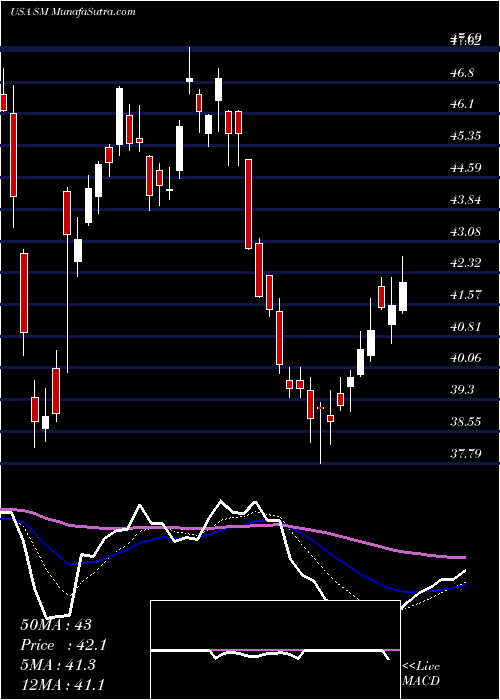Click the '50MA : 43' readout
The height and width of the screenshot is (700, 500).
pos(56,625)
